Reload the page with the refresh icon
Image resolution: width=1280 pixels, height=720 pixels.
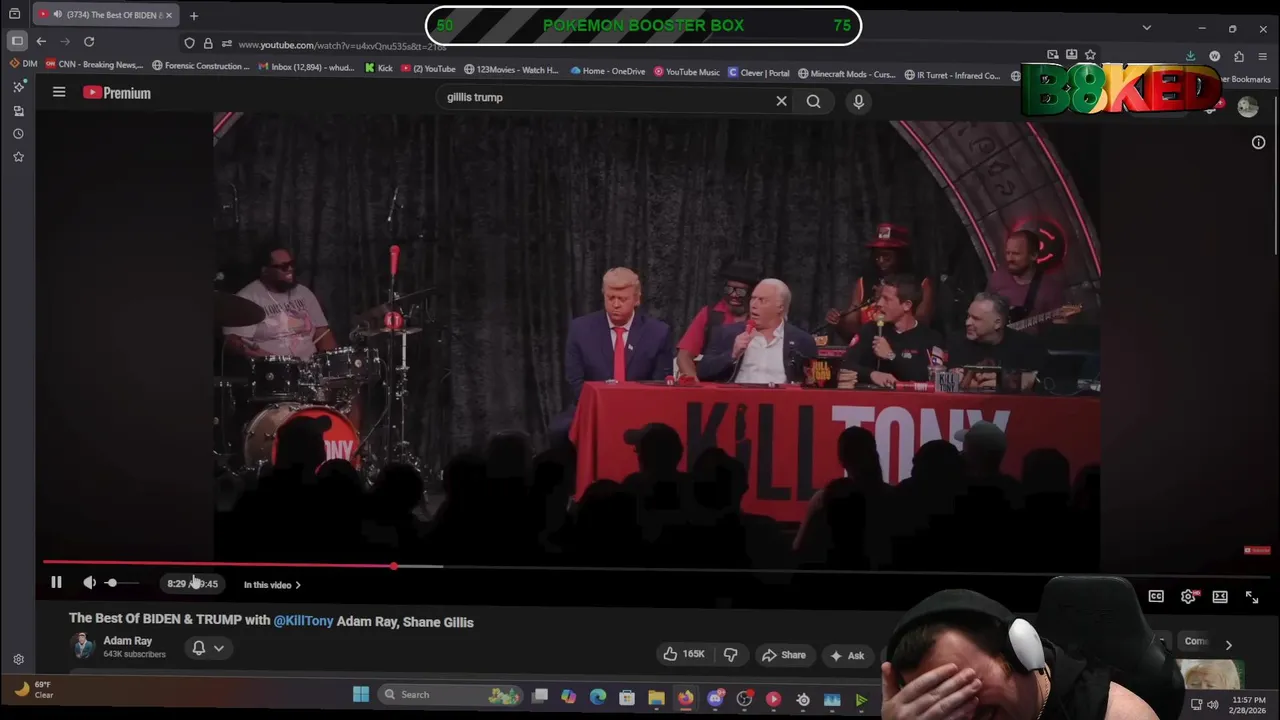click(89, 41)
